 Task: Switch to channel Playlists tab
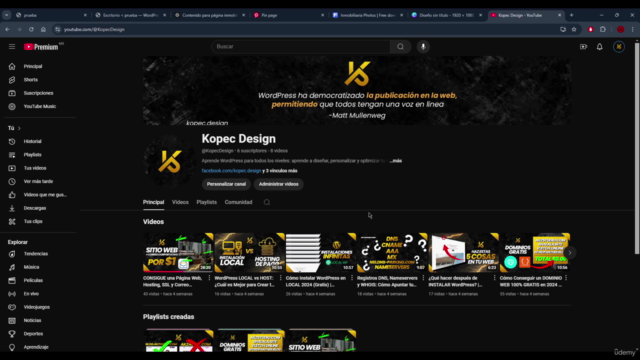(207, 202)
